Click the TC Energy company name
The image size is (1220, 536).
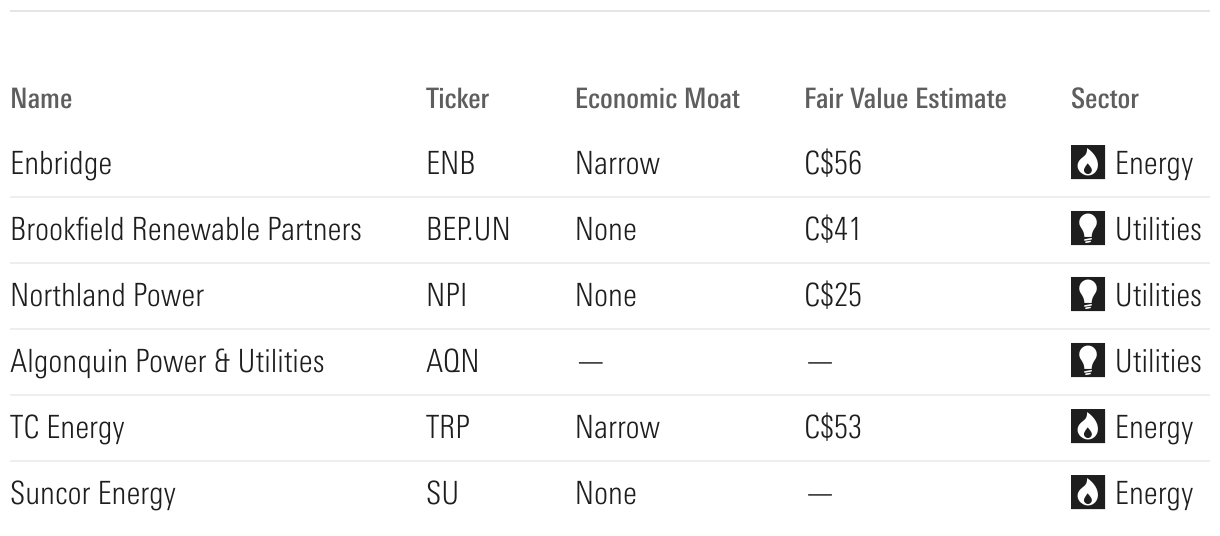68,428
